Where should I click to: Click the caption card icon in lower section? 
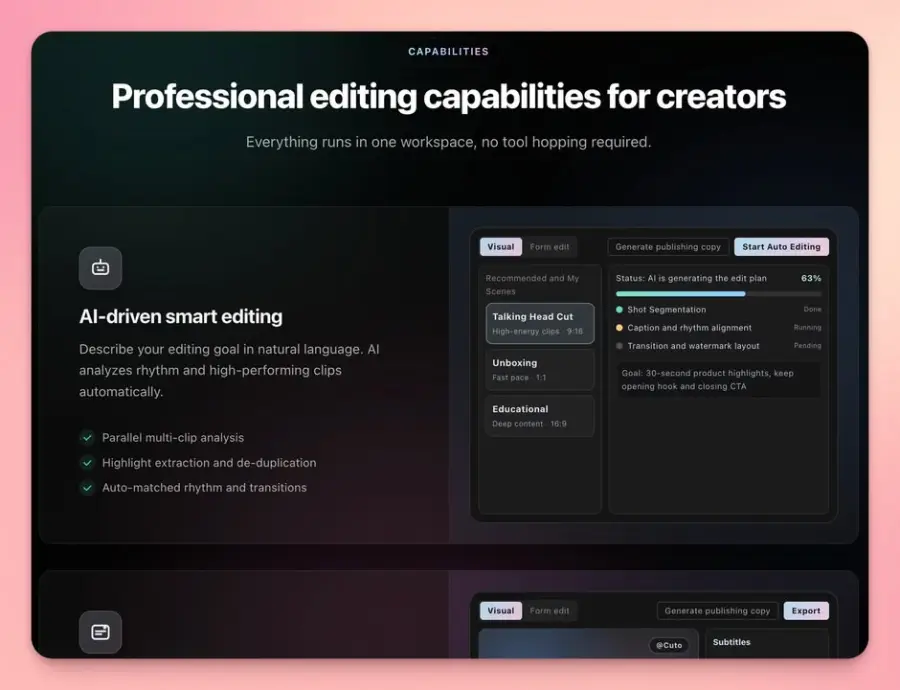[x=100, y=632]
